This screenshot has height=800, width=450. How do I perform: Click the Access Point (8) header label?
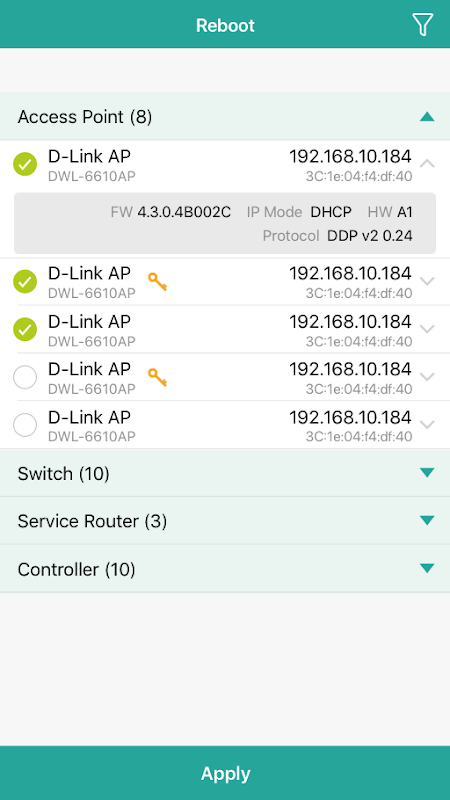pos(85,117)
